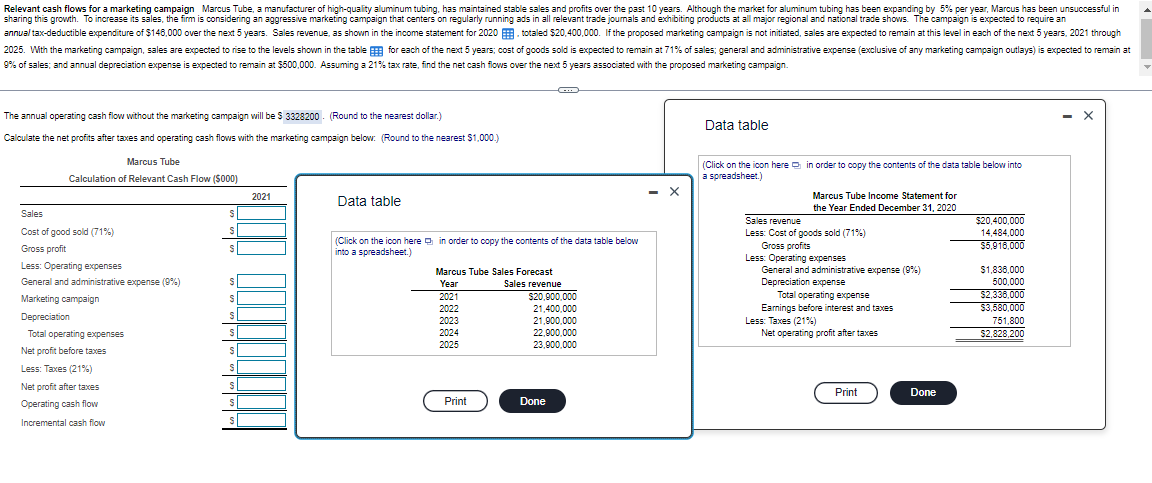Click total operating expense value $2,336,000
The image size is (1152, 483).
pos(1002,295)
